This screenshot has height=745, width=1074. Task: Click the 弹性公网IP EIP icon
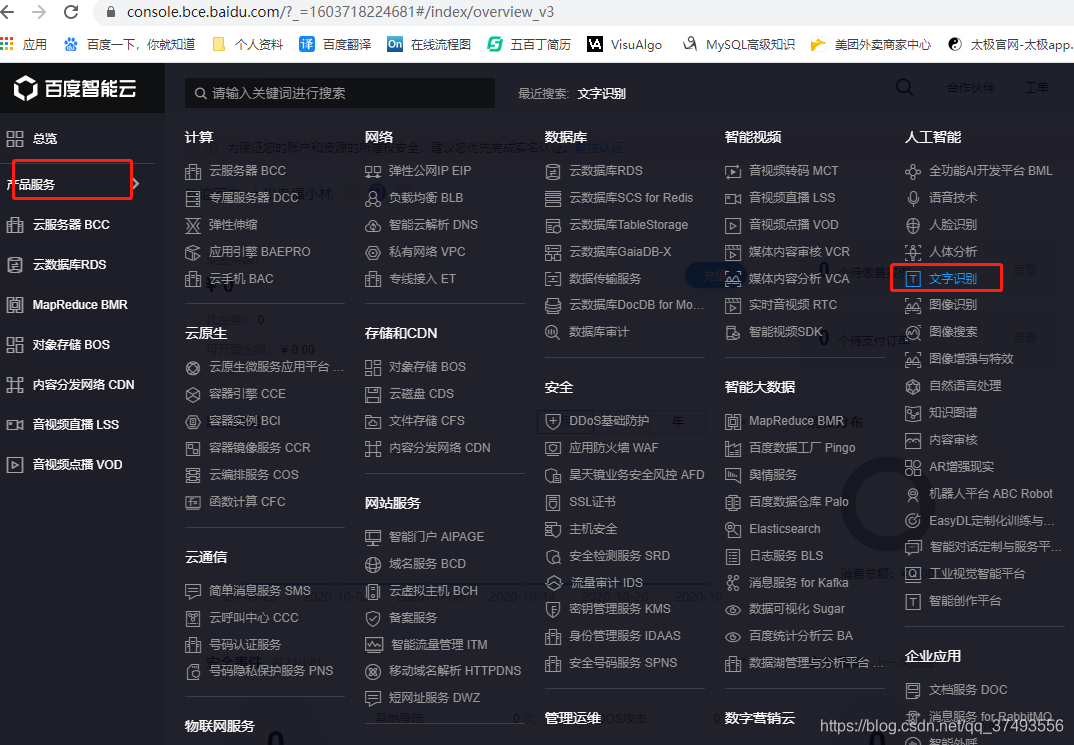pos(373,171)
